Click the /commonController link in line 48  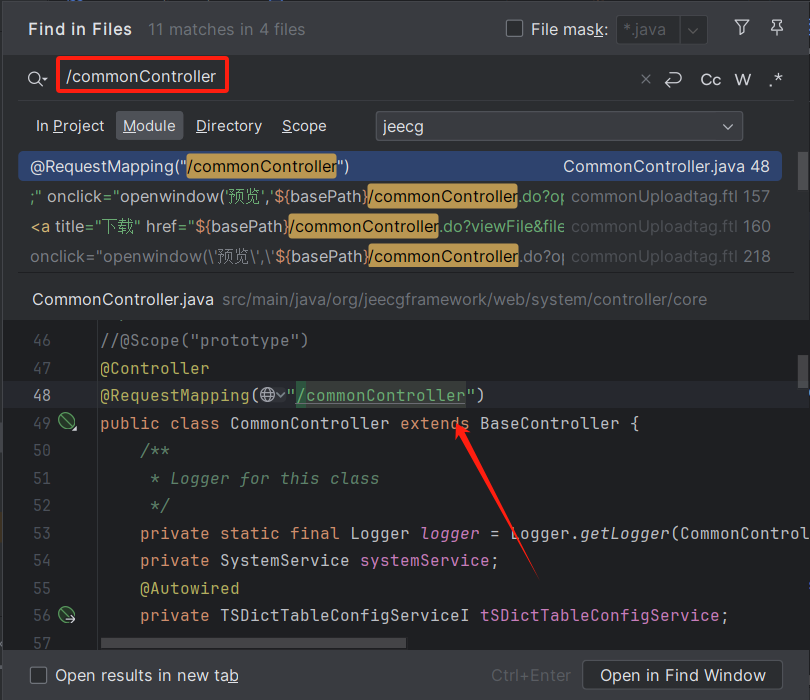click(381, 396)
